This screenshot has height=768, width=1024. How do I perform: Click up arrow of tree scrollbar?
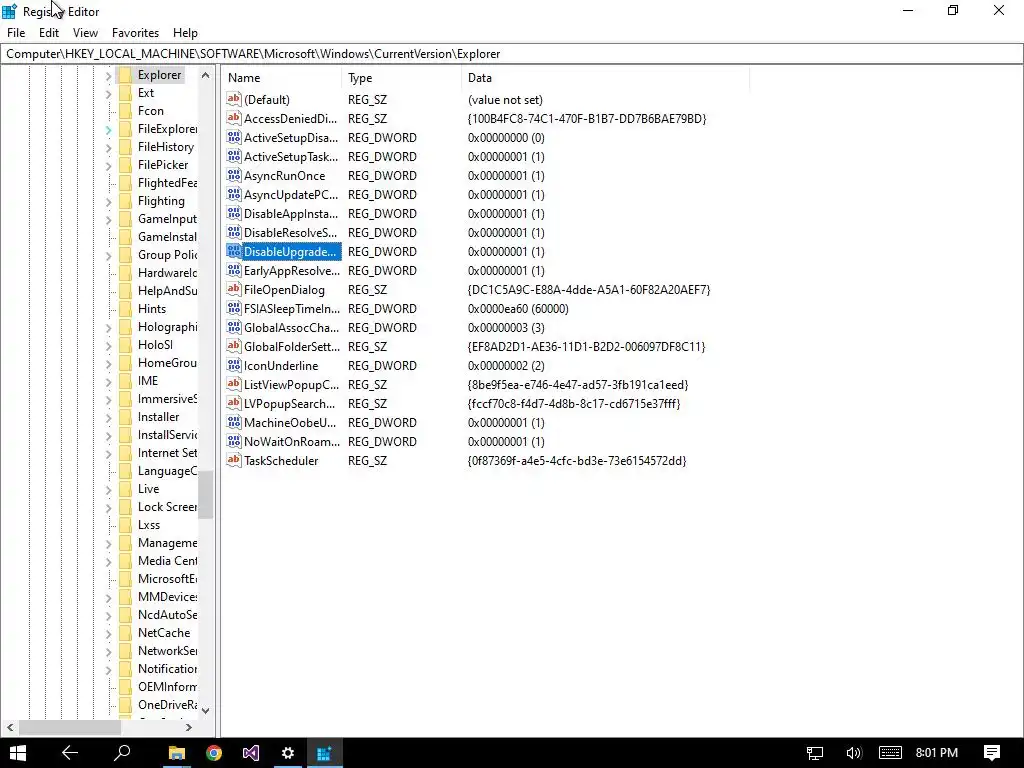pyautogui.click(x=206, y=75)
